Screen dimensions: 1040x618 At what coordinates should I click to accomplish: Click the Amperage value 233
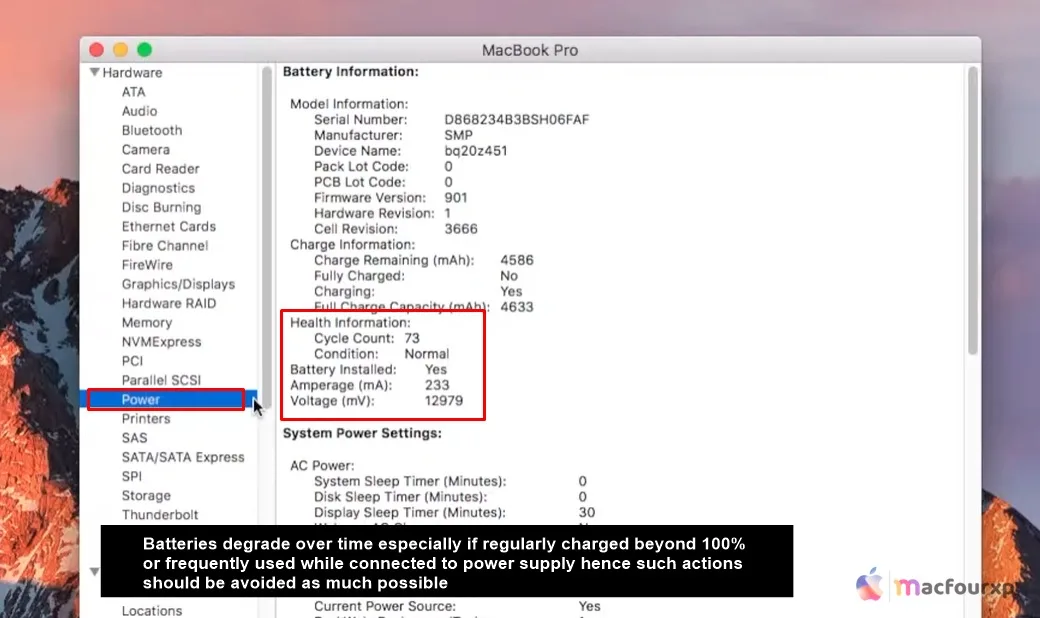point(437,385)
